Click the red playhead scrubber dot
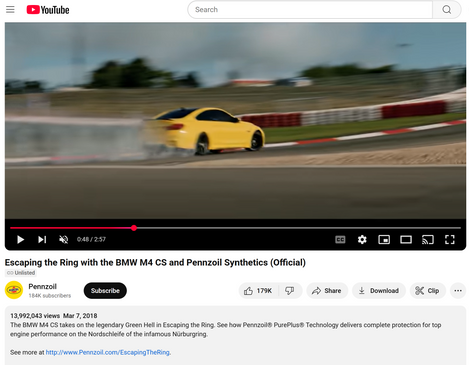 pyautogui.click(x=134, y=228)
